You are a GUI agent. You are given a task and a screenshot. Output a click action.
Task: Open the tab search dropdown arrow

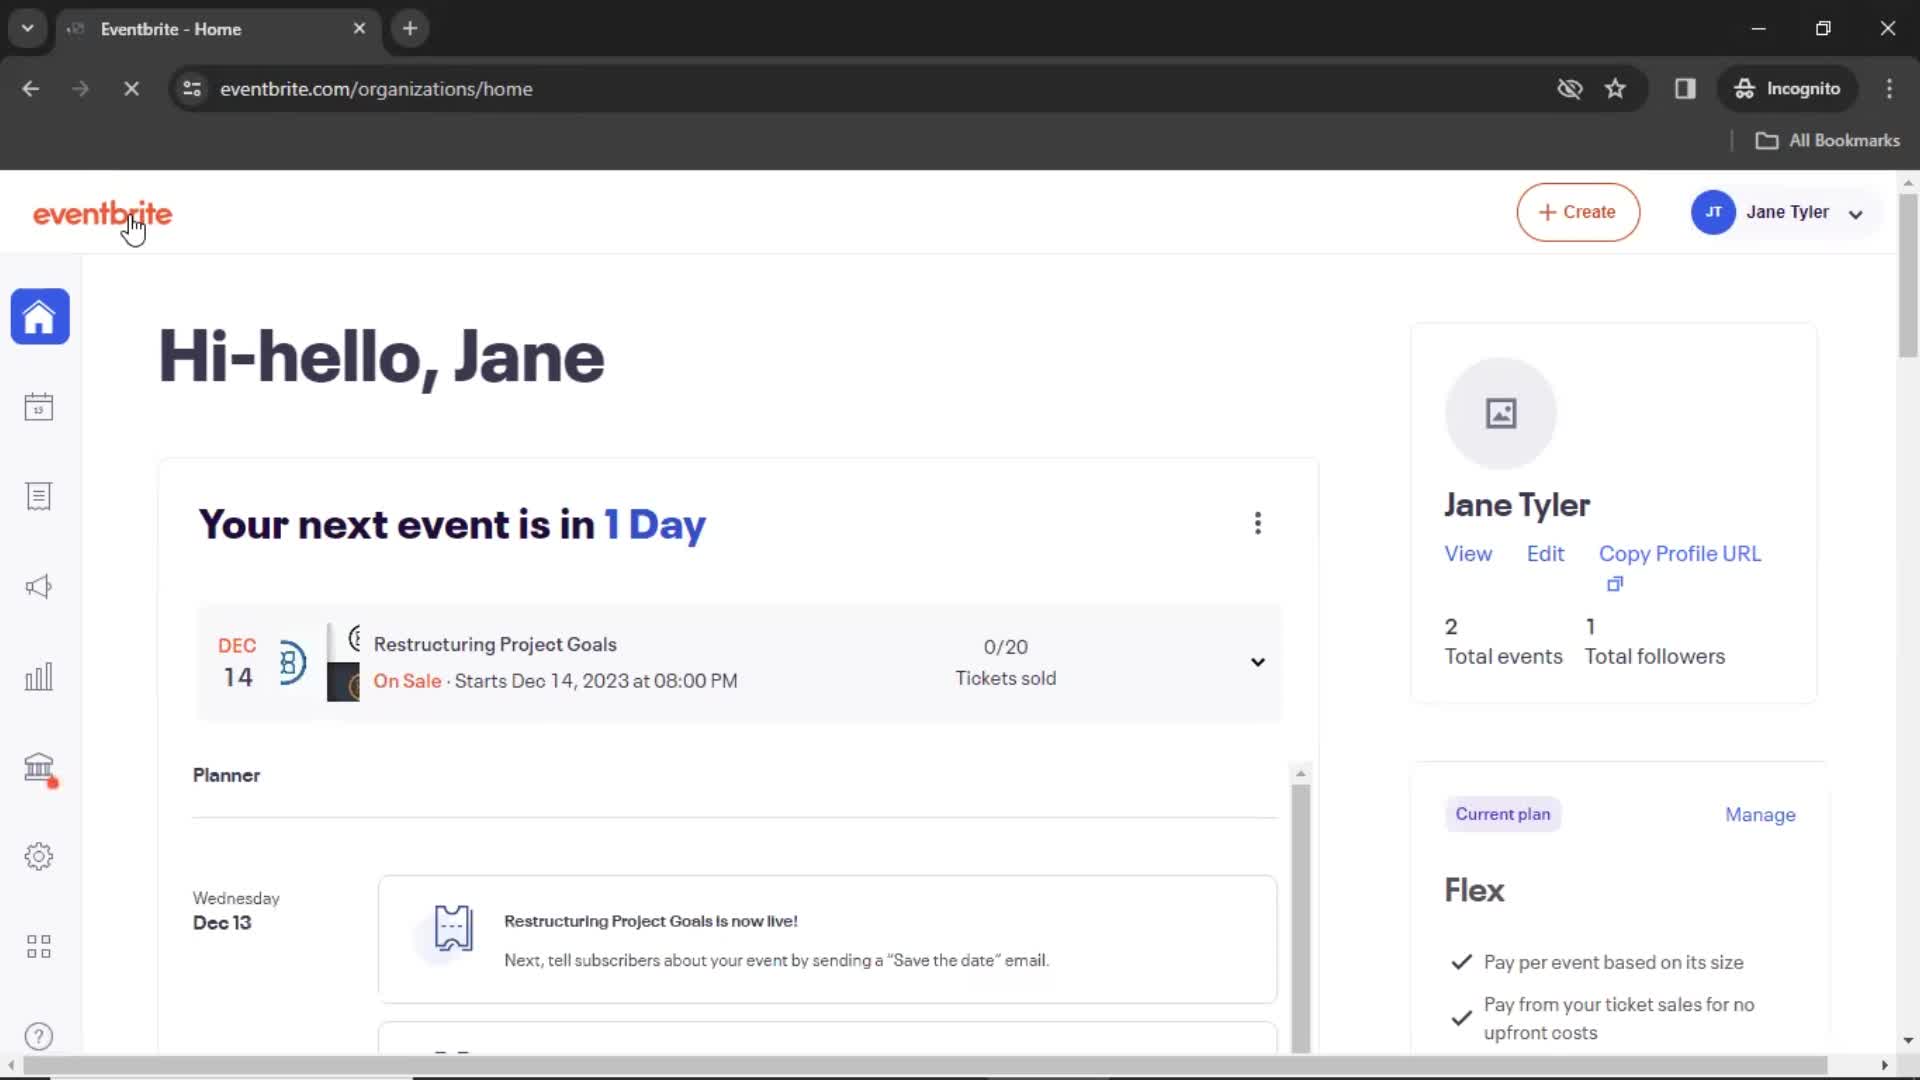pyautogui.click(x=28, y=29)
